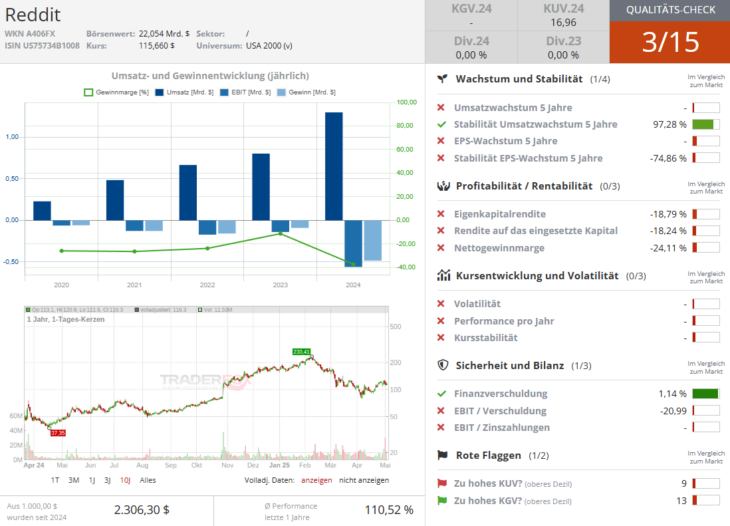Click the 37.35 low price marker
The image size is (730, 526).
click(x=58, y=433)
